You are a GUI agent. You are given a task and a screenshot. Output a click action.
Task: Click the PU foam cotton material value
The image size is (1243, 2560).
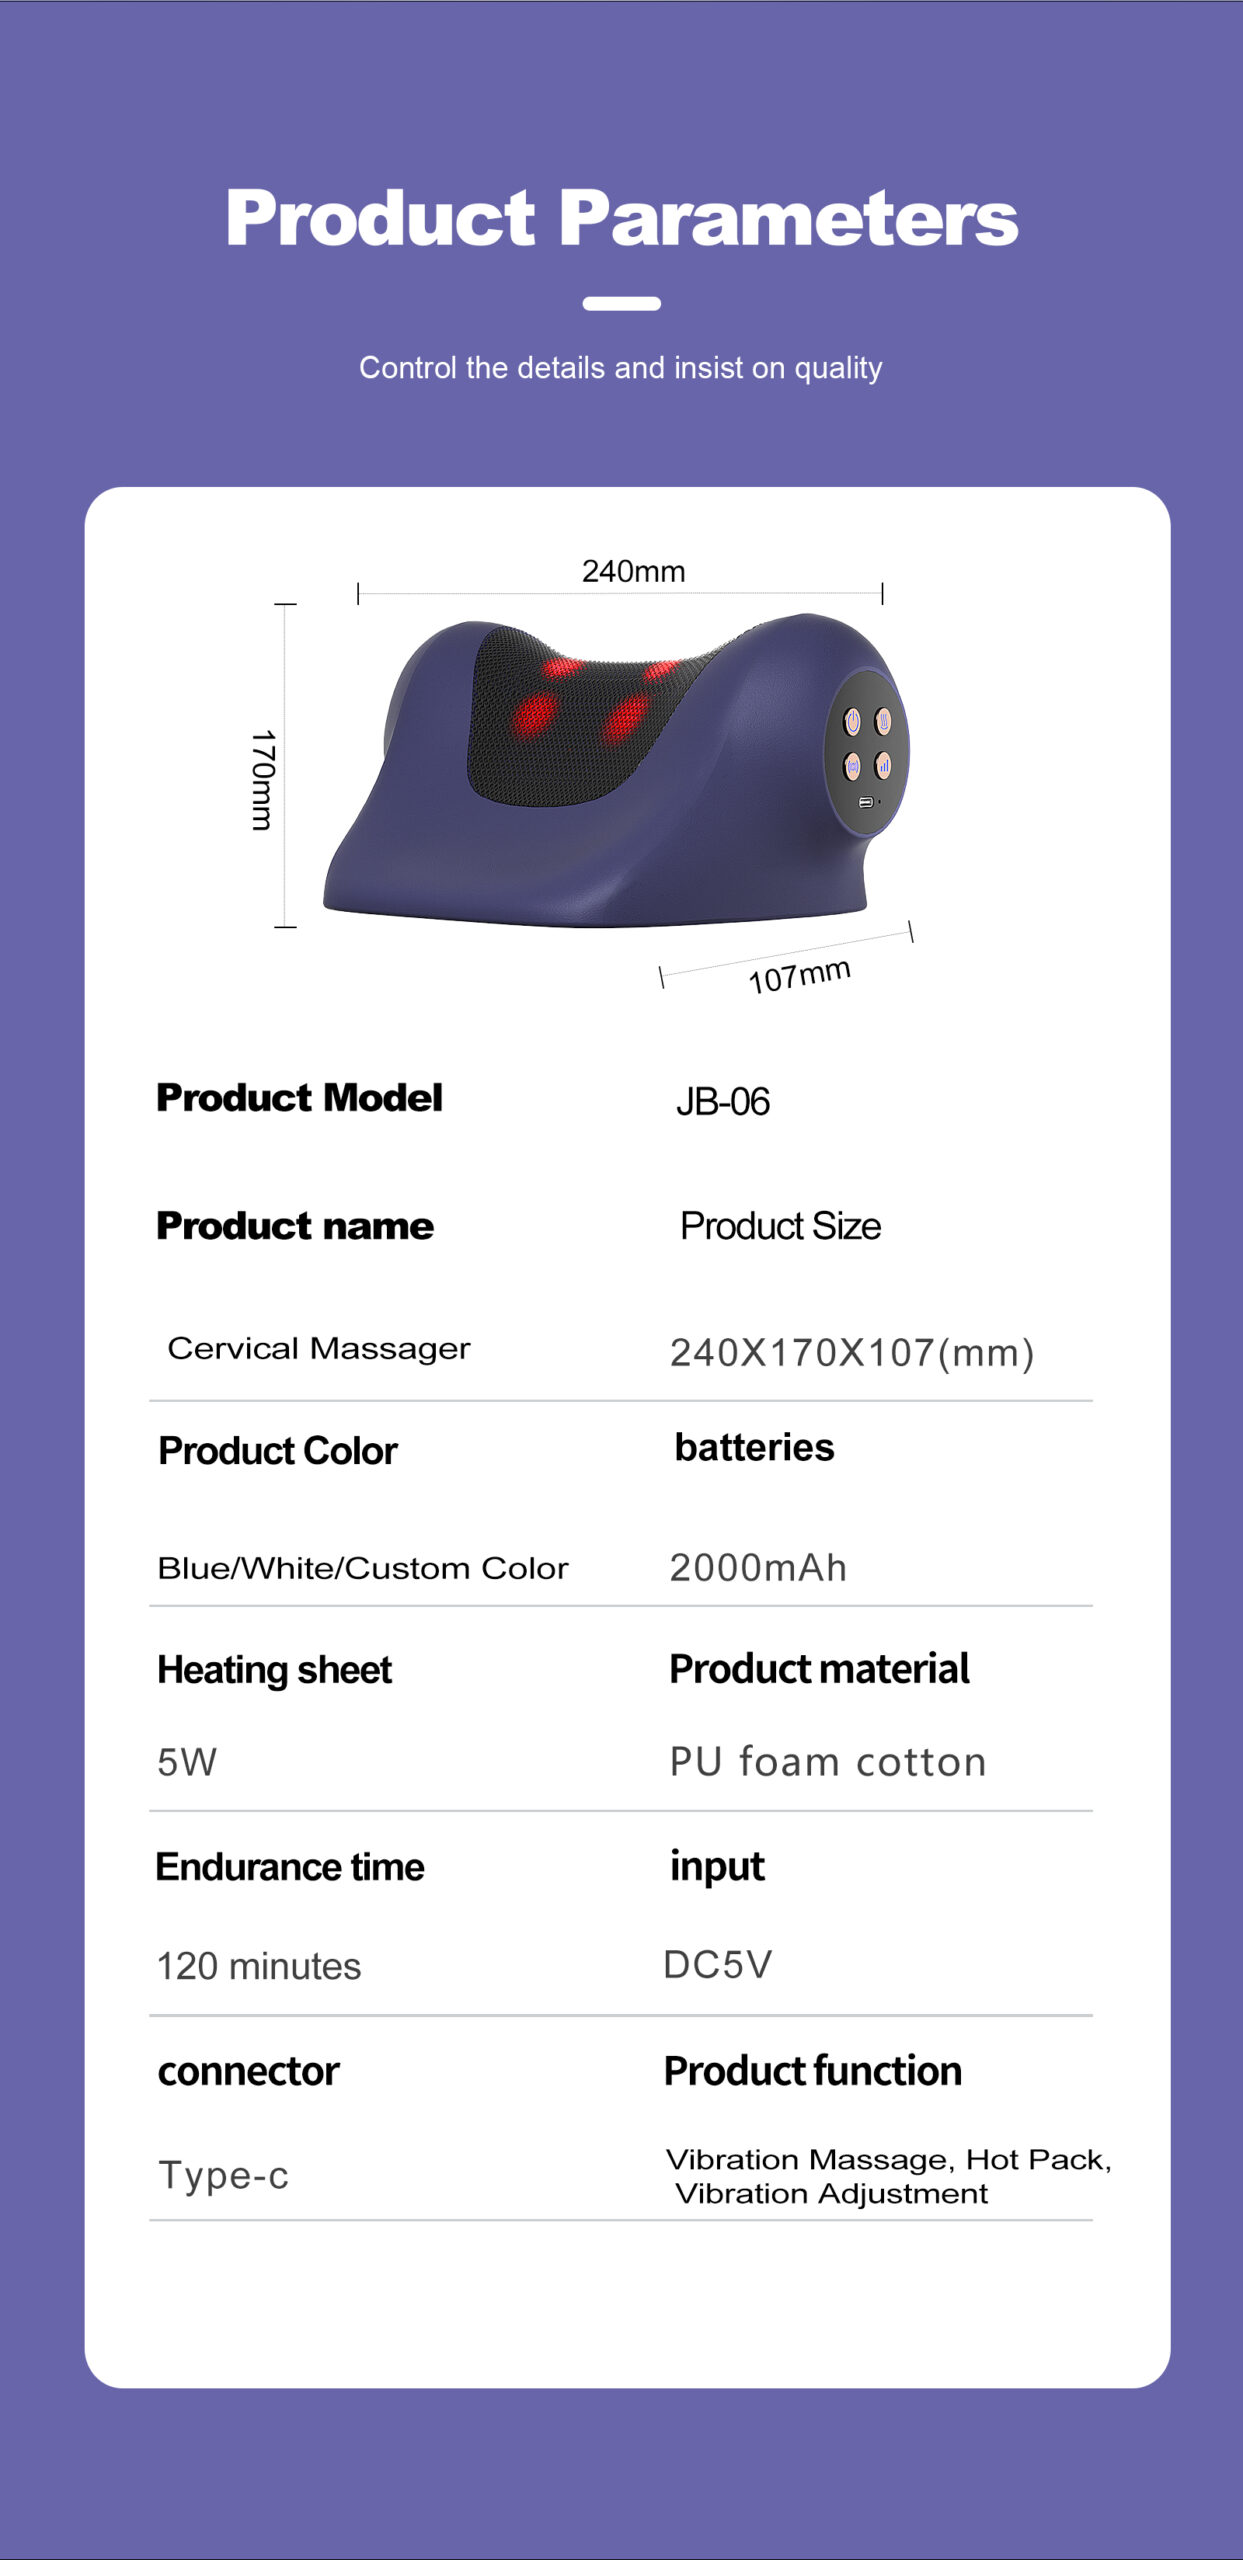[x=827, y=1762]
